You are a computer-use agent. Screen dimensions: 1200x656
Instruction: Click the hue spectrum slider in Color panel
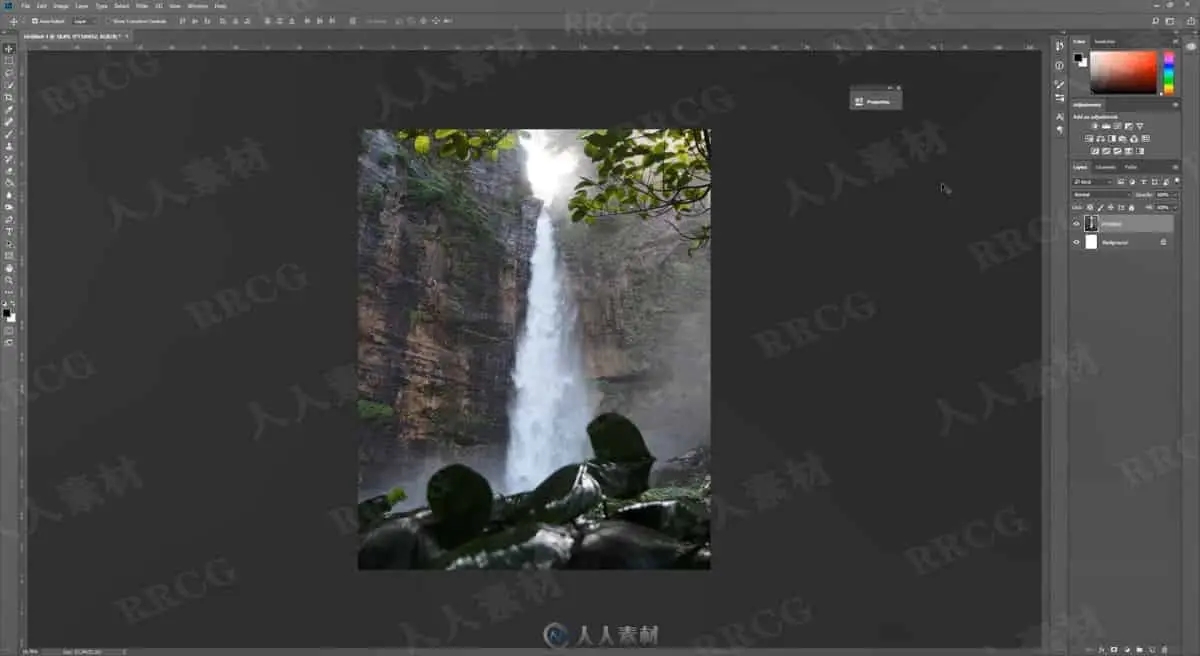pos(1169,72)
